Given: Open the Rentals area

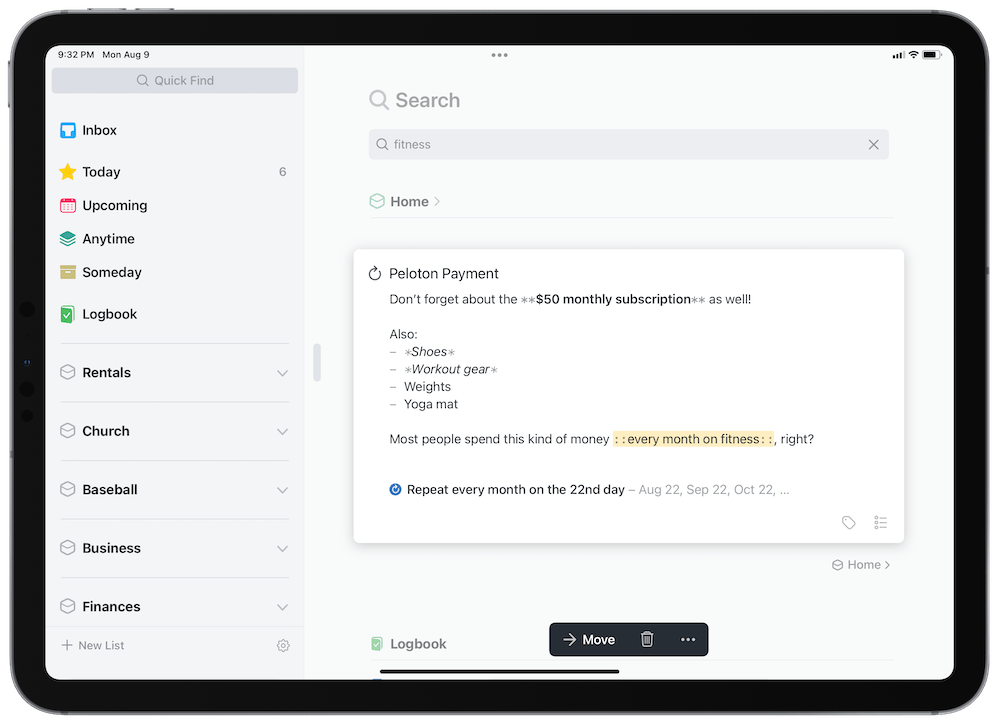Looking at the screenshot, I should coord(107,372).
